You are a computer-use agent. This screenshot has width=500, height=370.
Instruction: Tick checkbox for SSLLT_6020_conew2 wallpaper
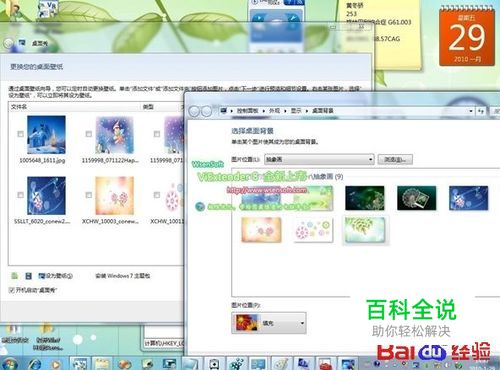click(x=21, y=195)
